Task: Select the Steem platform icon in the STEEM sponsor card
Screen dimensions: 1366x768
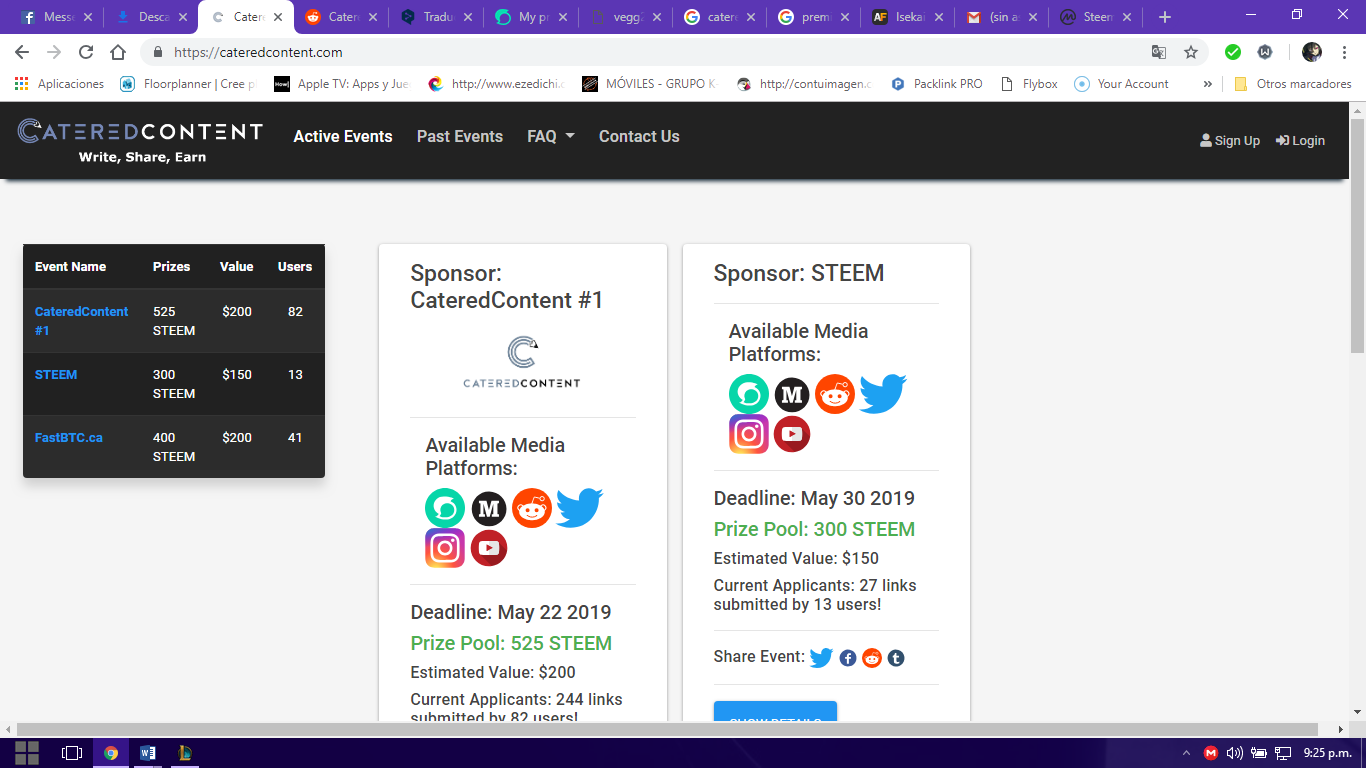Action: tap(749, 394)
